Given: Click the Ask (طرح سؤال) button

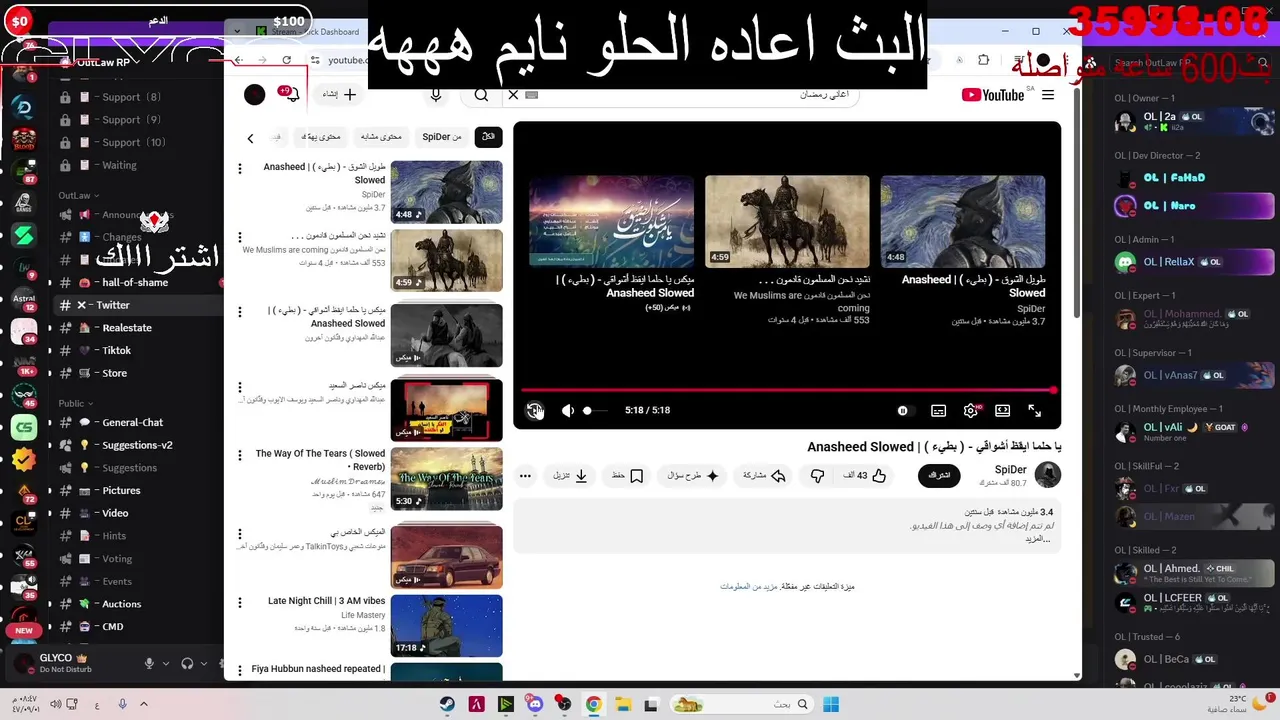Looking at the screenshot, I should coord(693,476).
